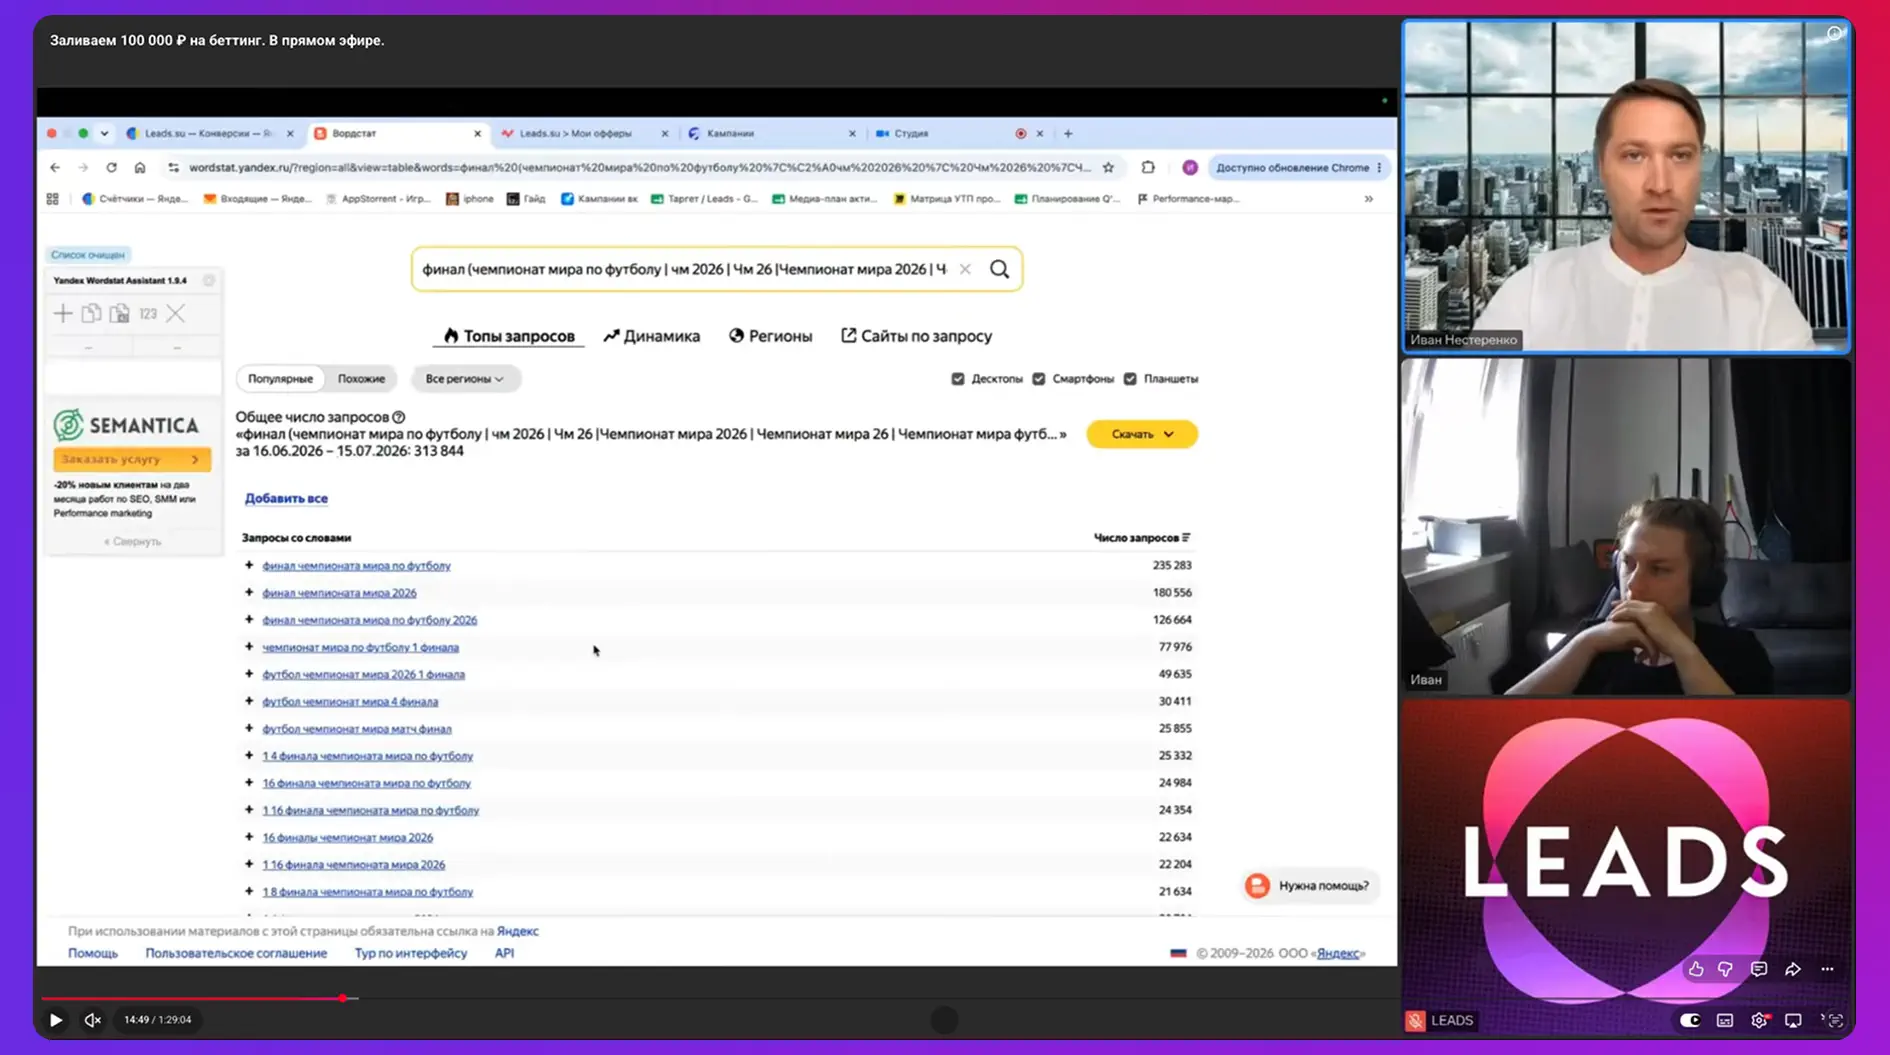
Task: Seek on the video progress bar
Action: tap(718, 998)
